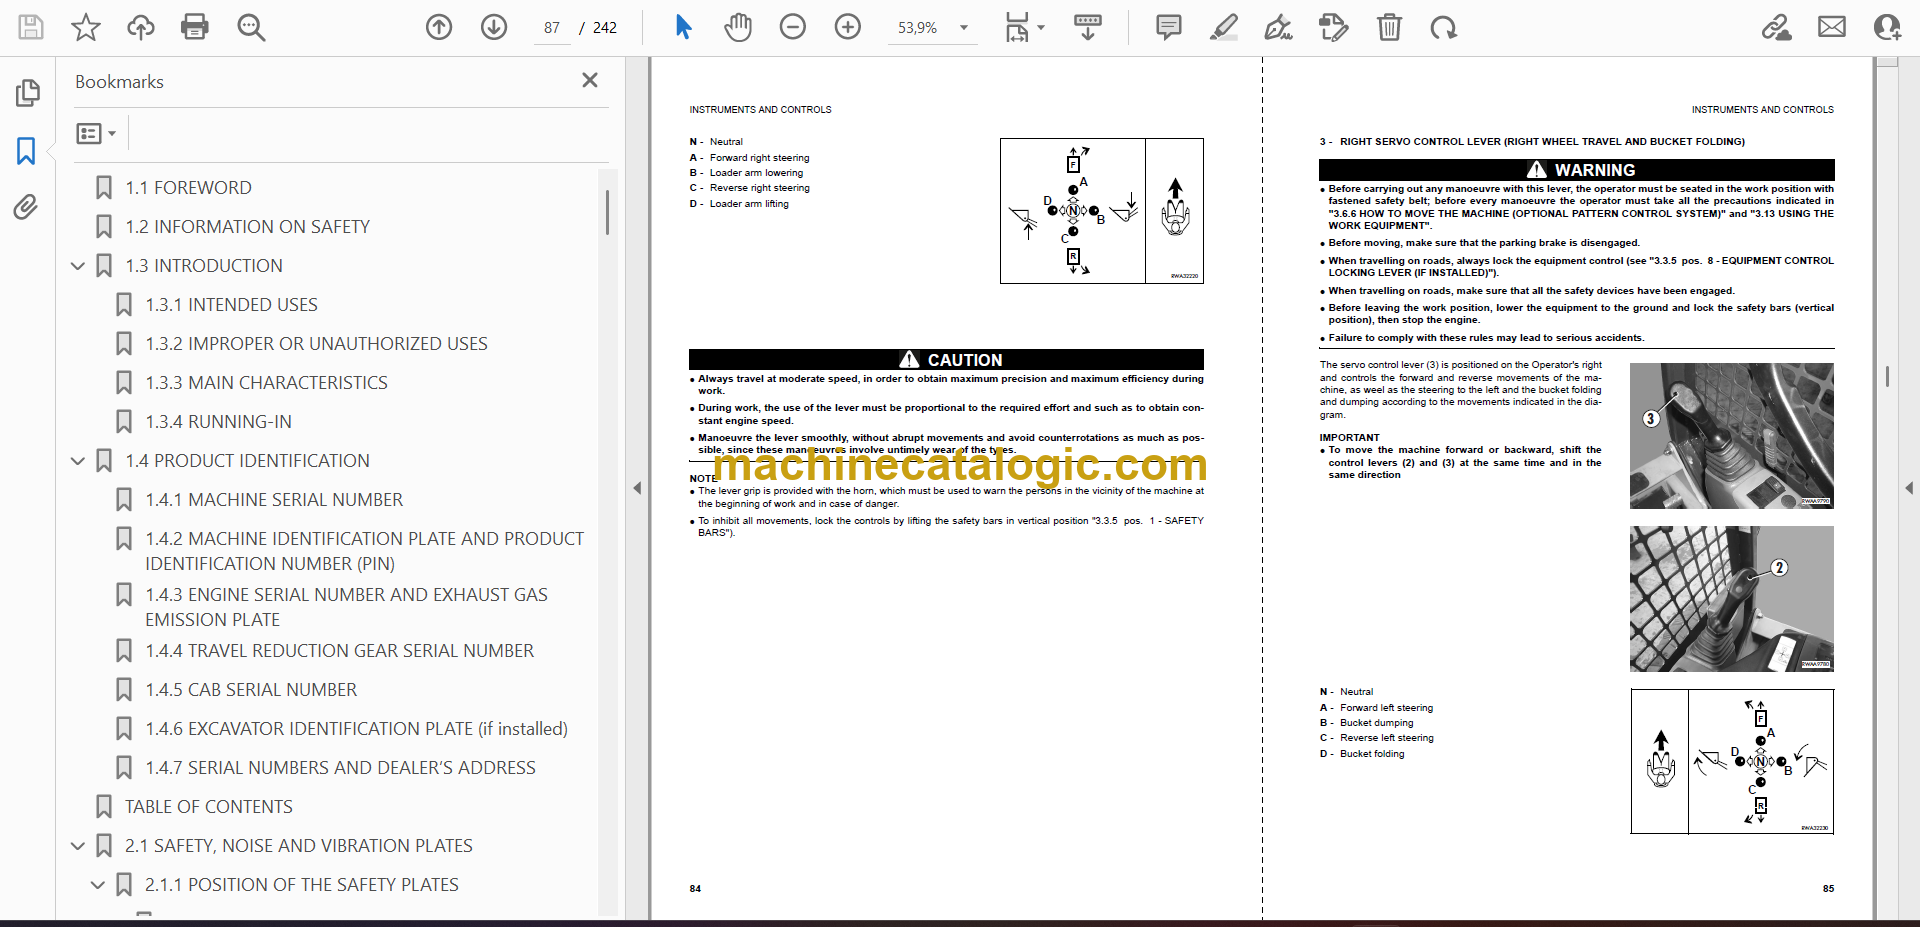The image size is (1920, 927).
Task: Go to 1.4.4 TRAVEL REDUCTION GEAR SERIAL NUMBER
Action: pyautogui.click(x=339, y=651)
